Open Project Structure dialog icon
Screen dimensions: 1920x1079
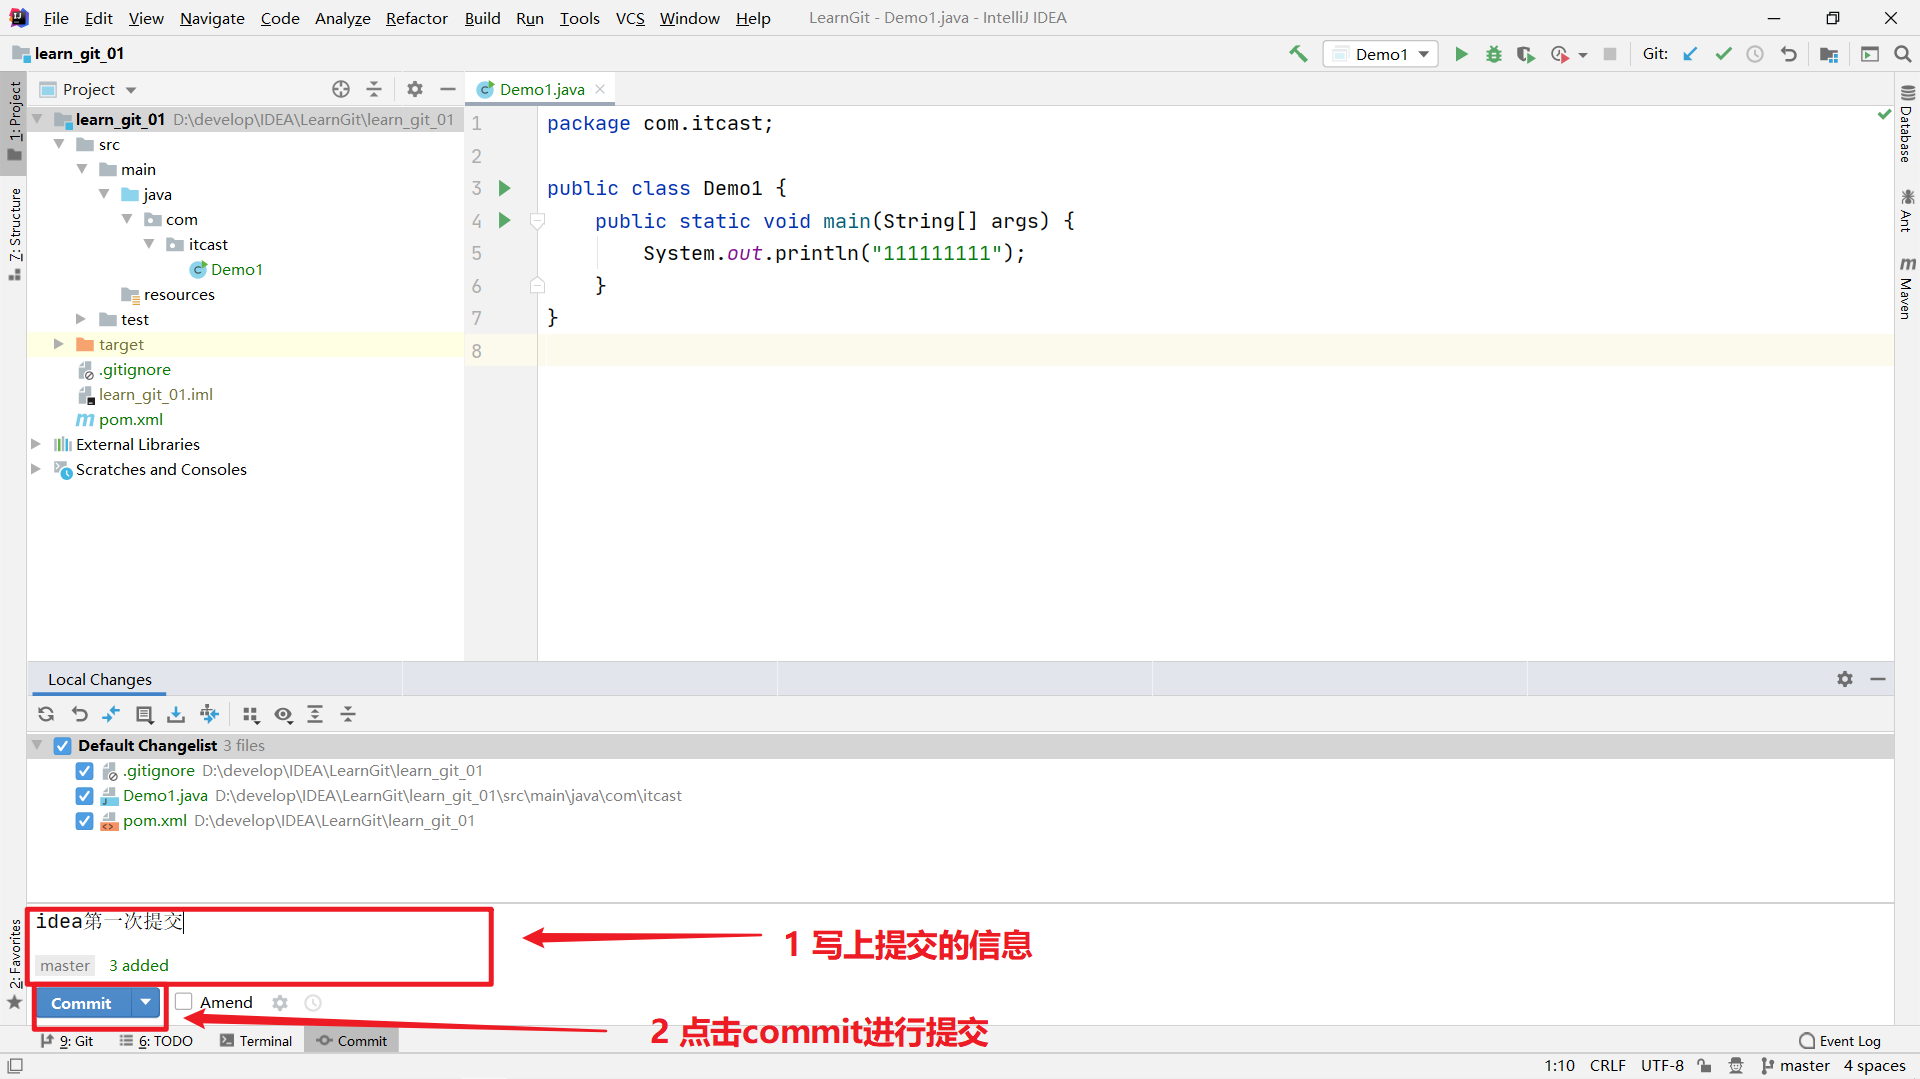pyautogui.click(x=1829, y=54)
